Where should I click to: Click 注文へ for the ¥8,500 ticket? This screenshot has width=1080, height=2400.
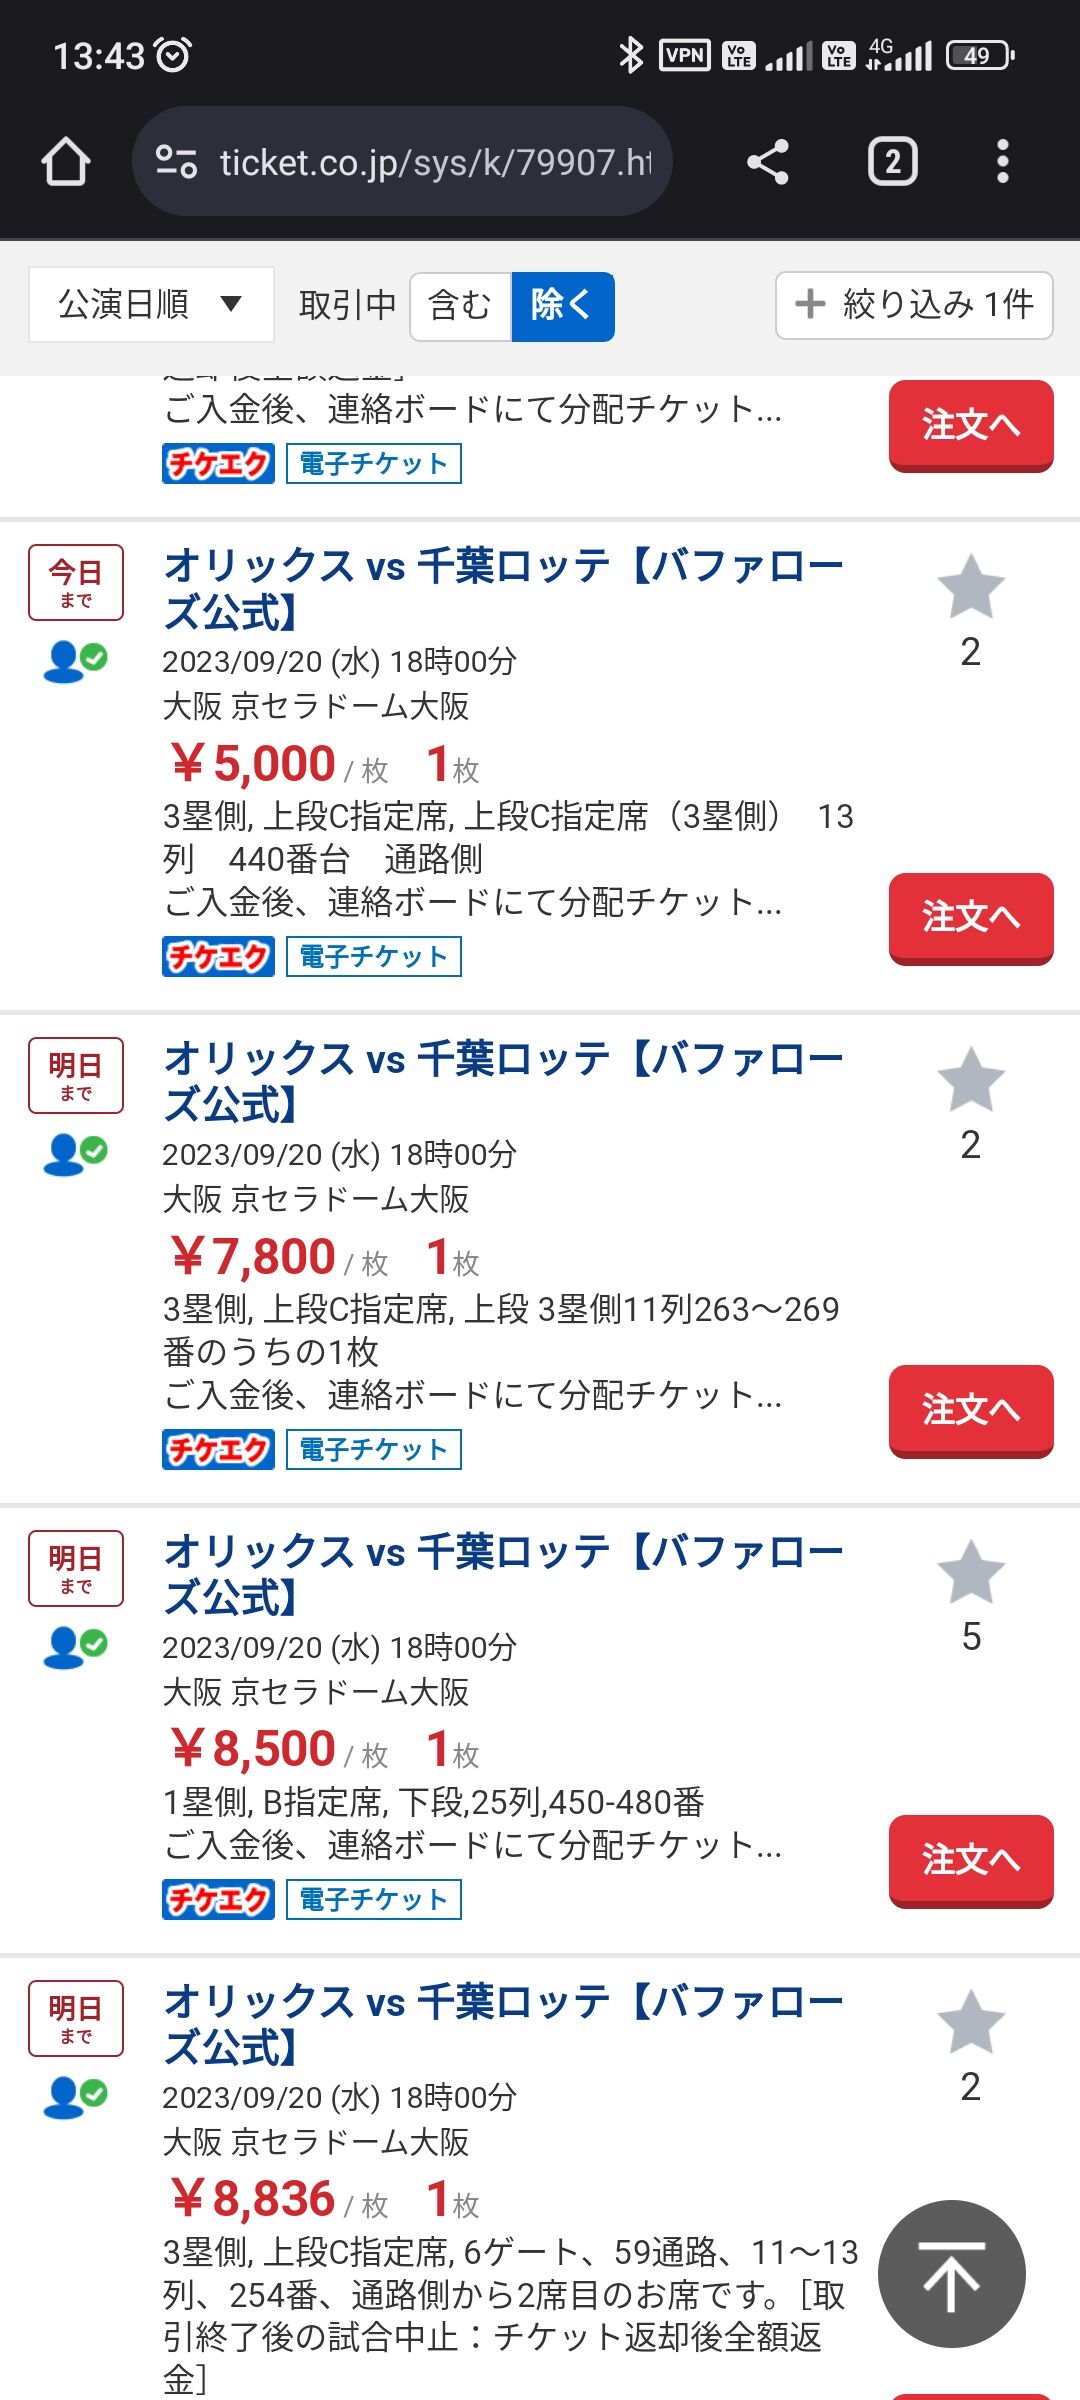pos(971,1861)
